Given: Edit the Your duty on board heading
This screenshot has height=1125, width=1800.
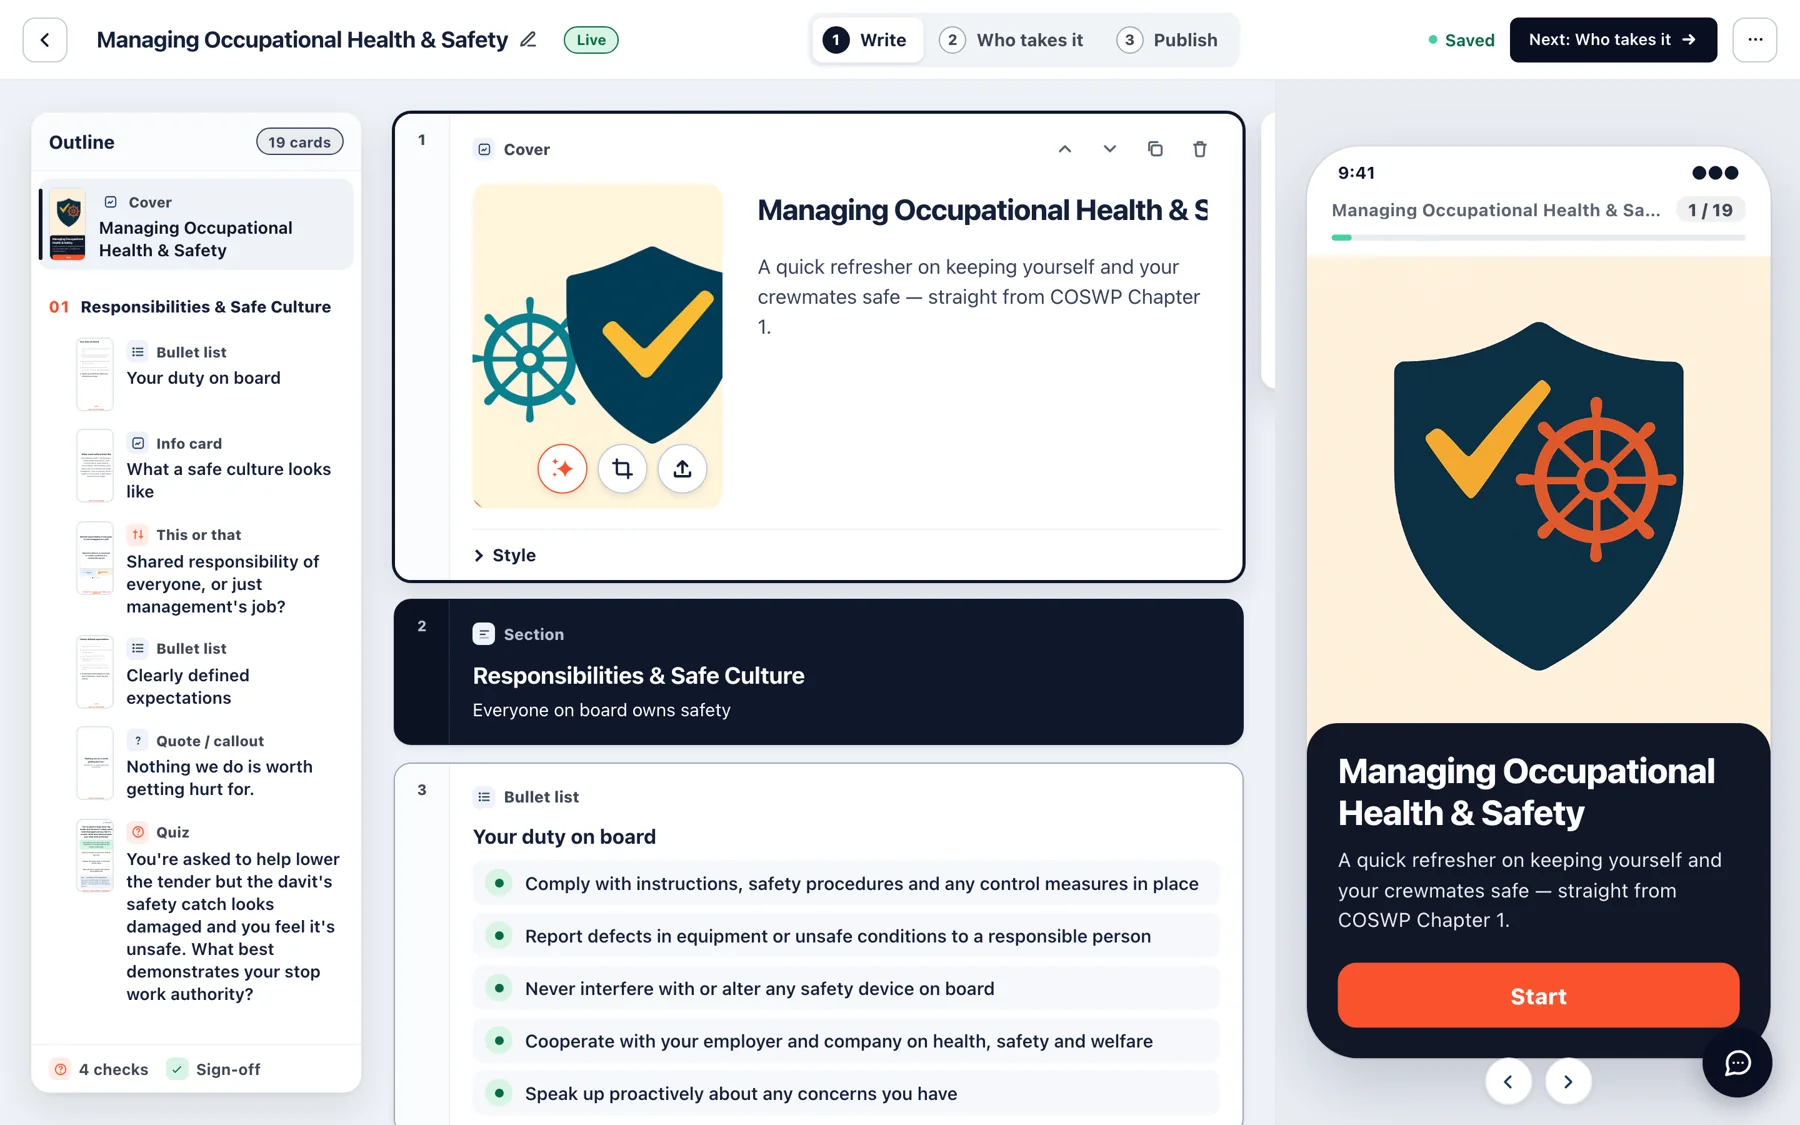Looking at the screenshot, I should point(564,837).
